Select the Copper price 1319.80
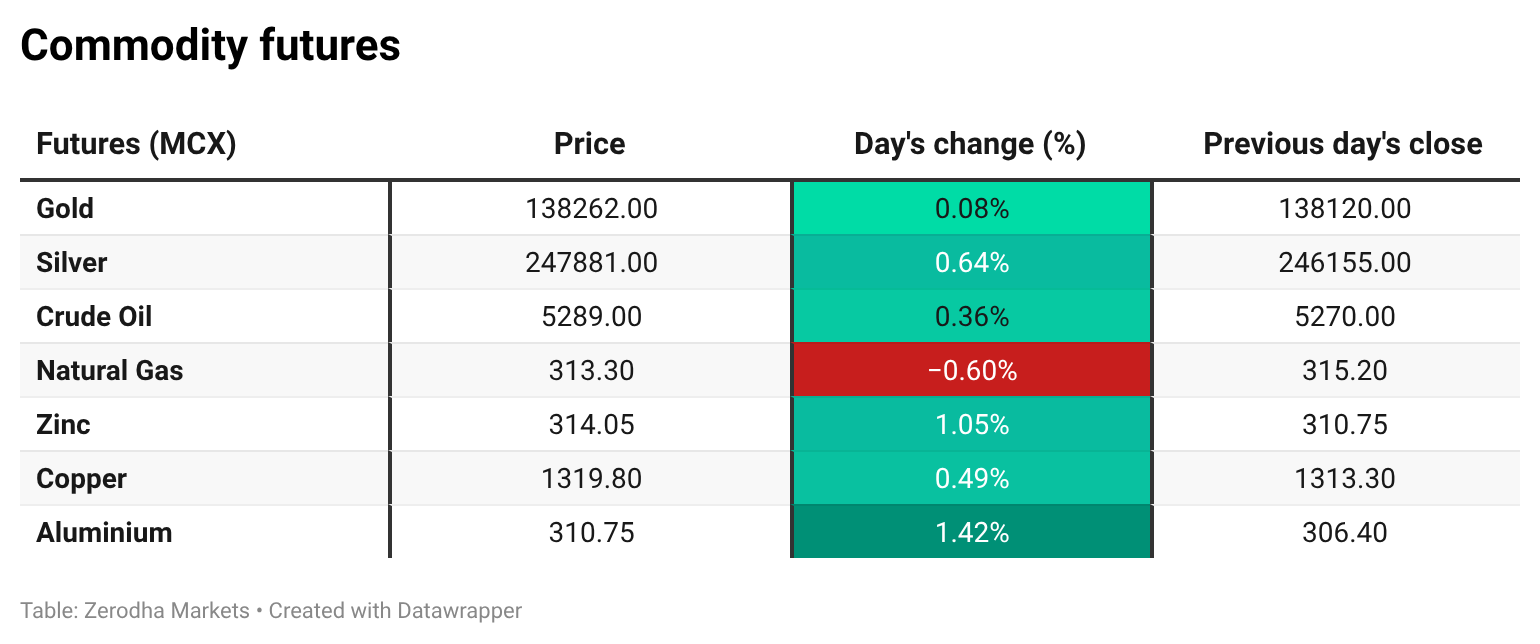 (x=591, y=479)
